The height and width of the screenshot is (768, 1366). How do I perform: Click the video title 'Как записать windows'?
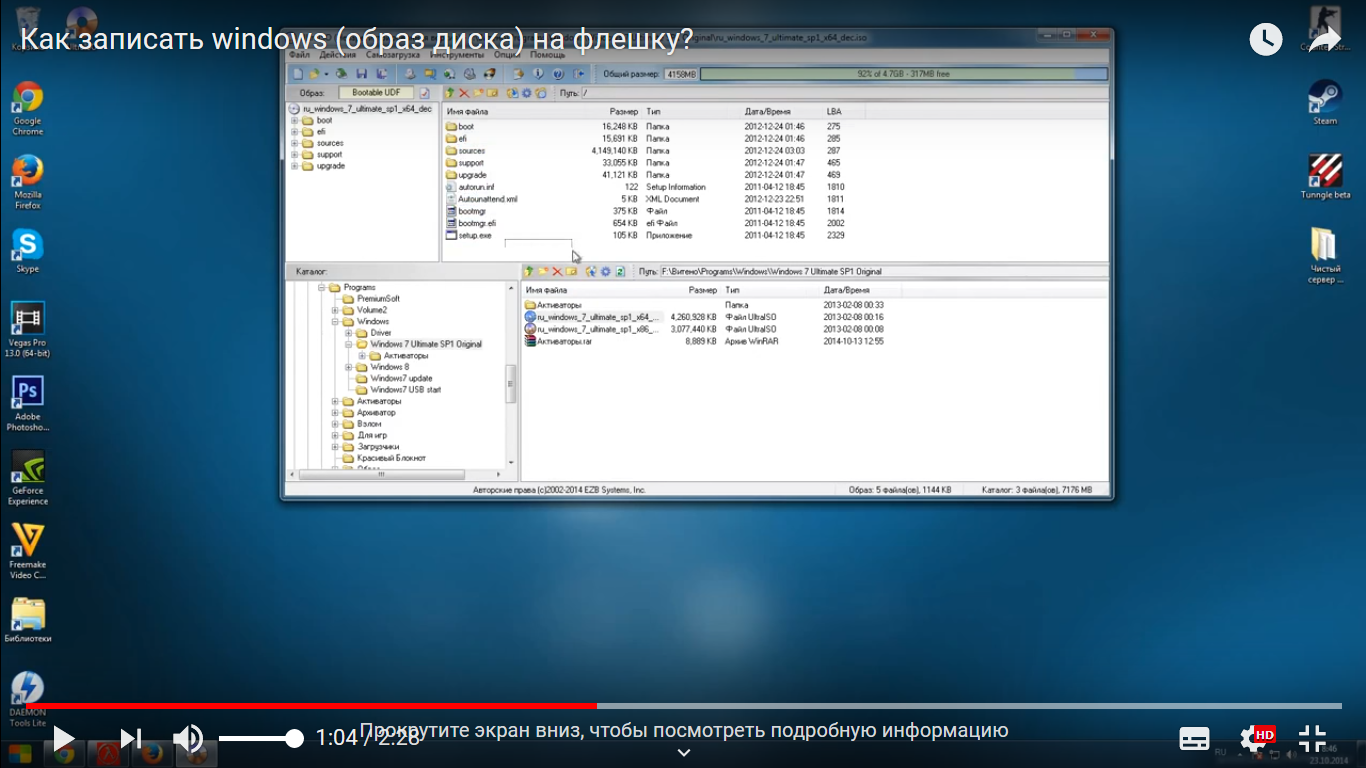click(356, 39)
